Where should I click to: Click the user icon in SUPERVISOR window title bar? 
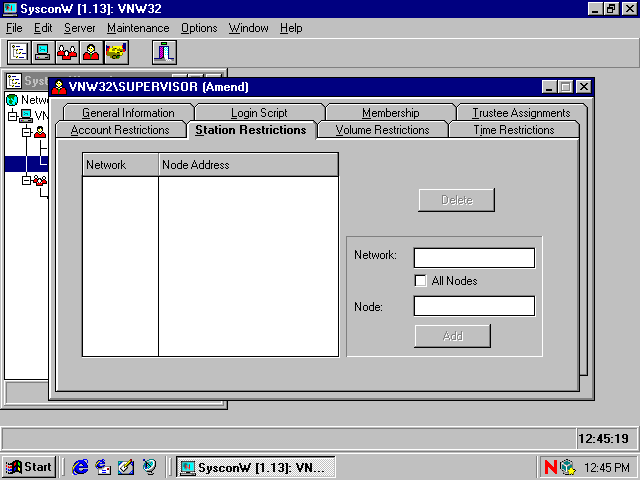59,87
